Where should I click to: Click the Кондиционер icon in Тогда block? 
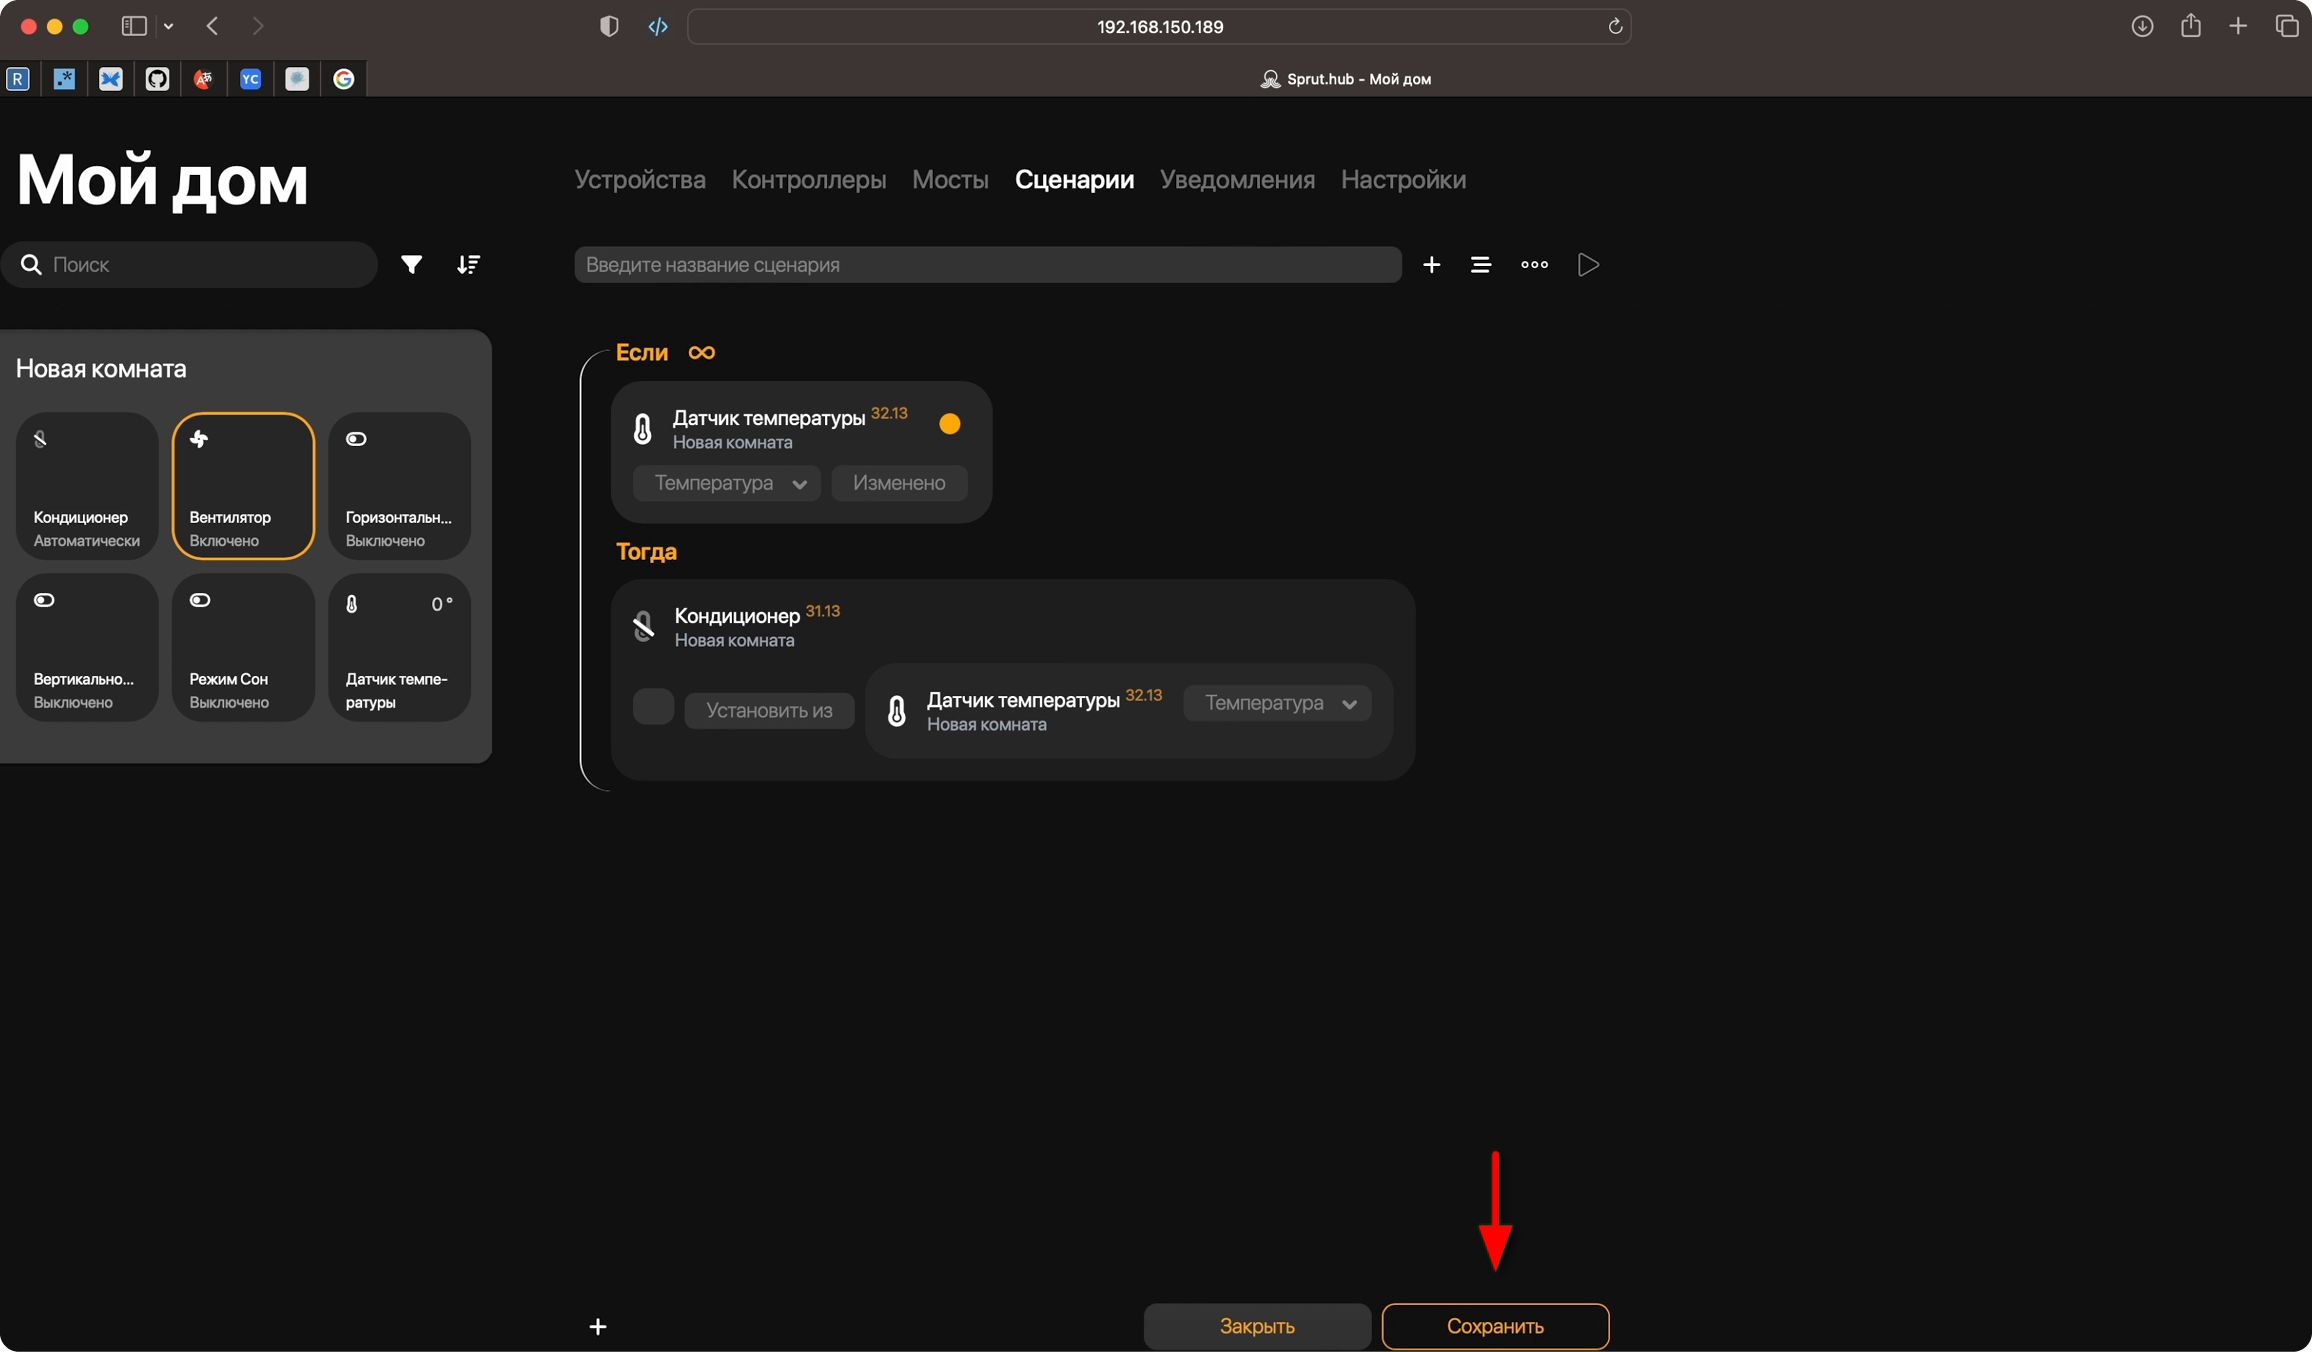click(x=644, y=627)
